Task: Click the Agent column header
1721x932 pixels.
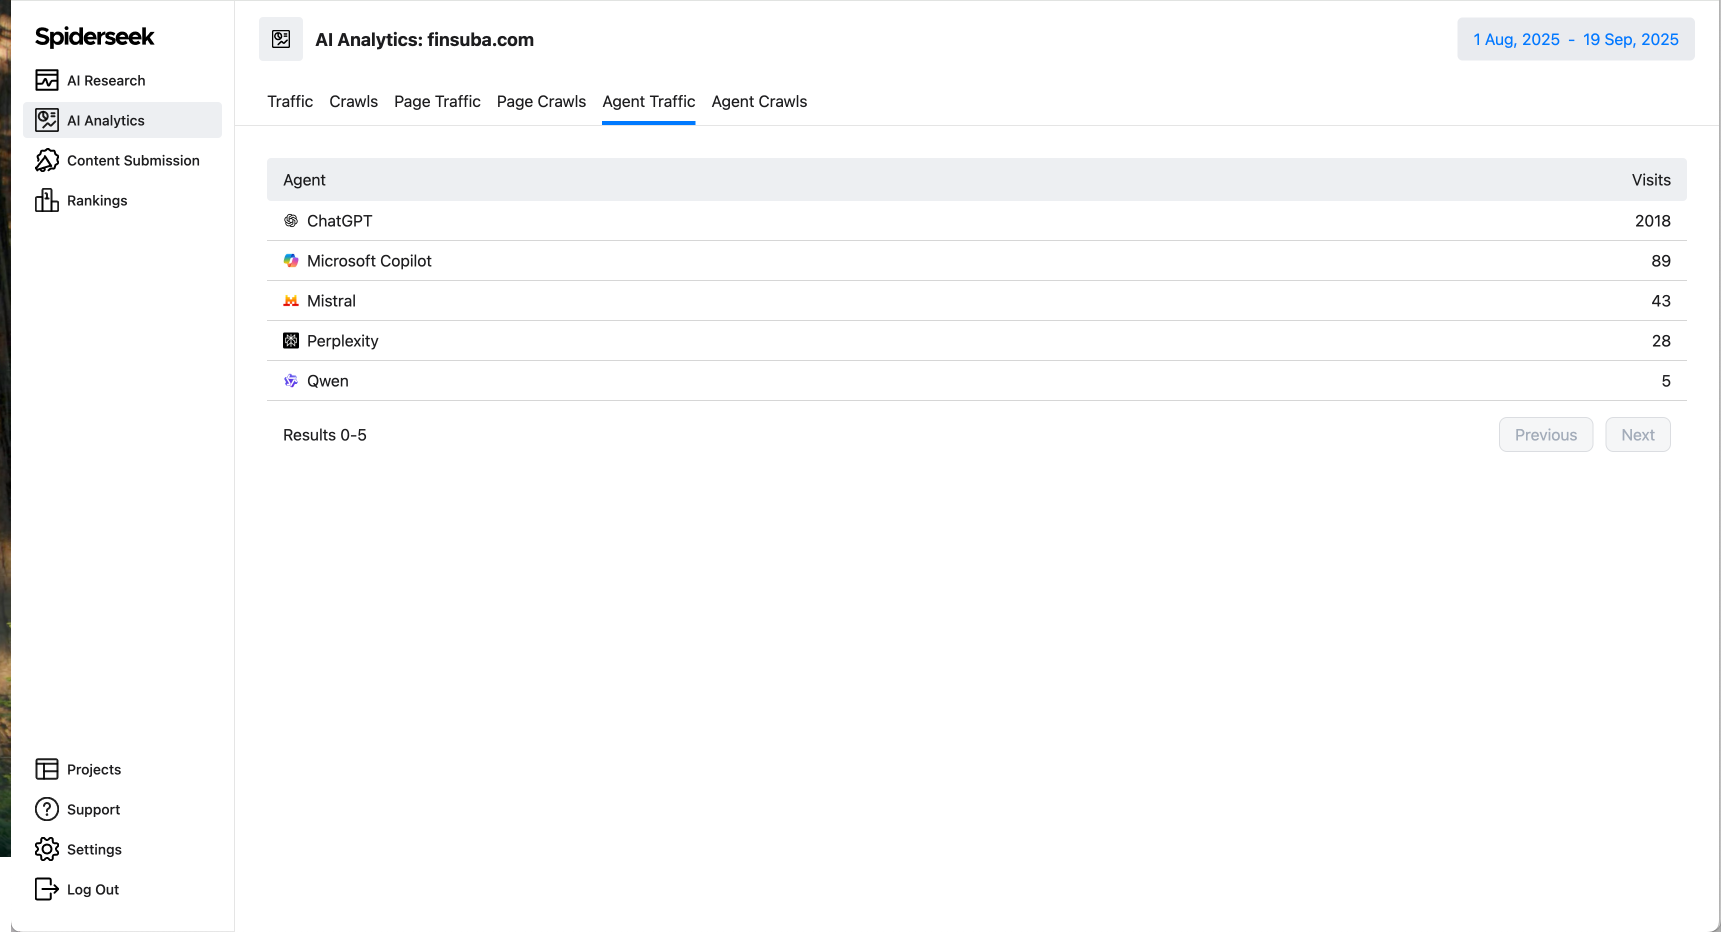Action: [x=304, y=180]
